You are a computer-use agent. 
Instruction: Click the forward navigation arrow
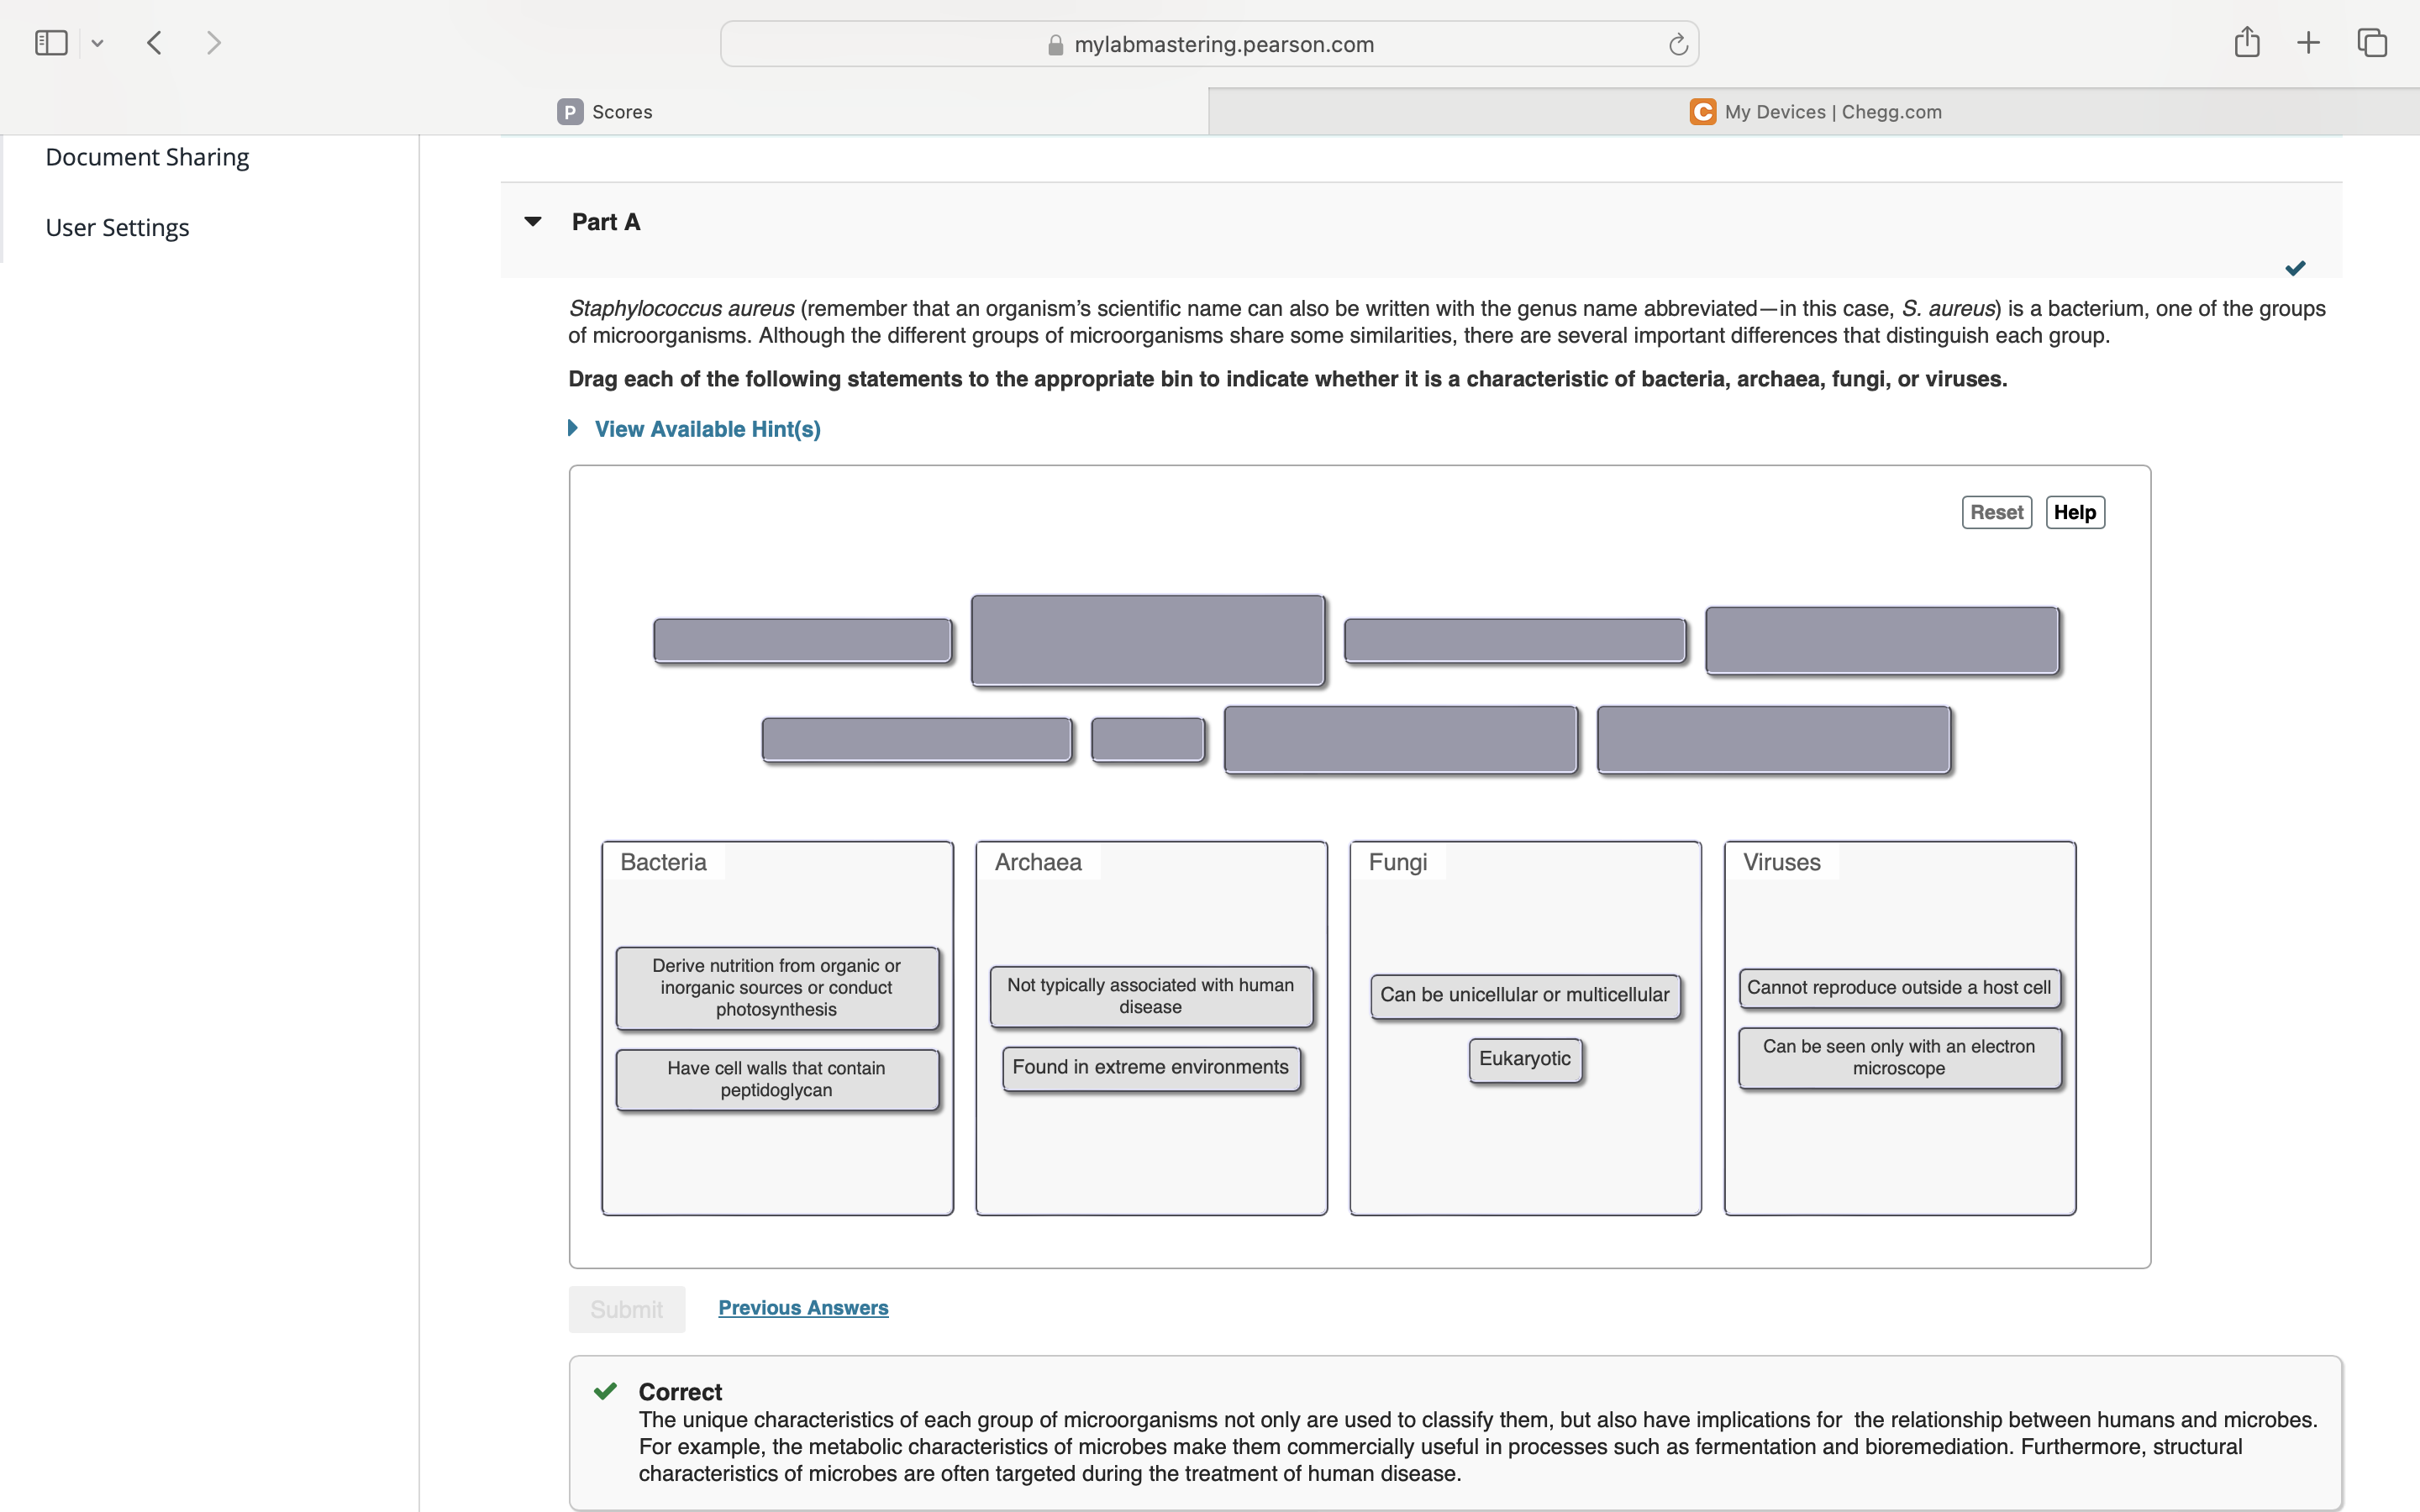[x=213, y=43]
